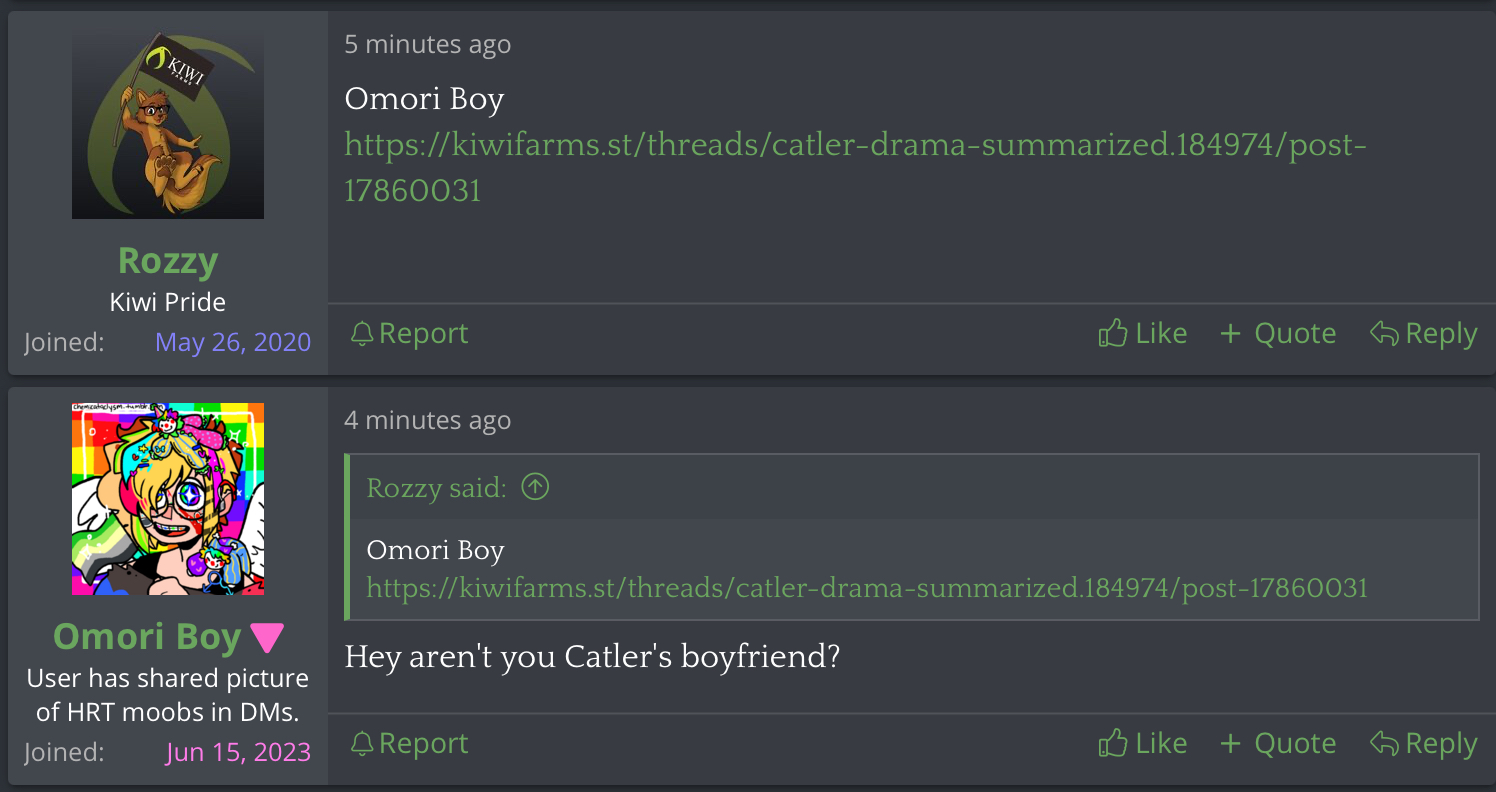Click the reply arrow icon on Omori Boy's post
Viewport: 1496px width, 792px height.
click(1384, 744)
